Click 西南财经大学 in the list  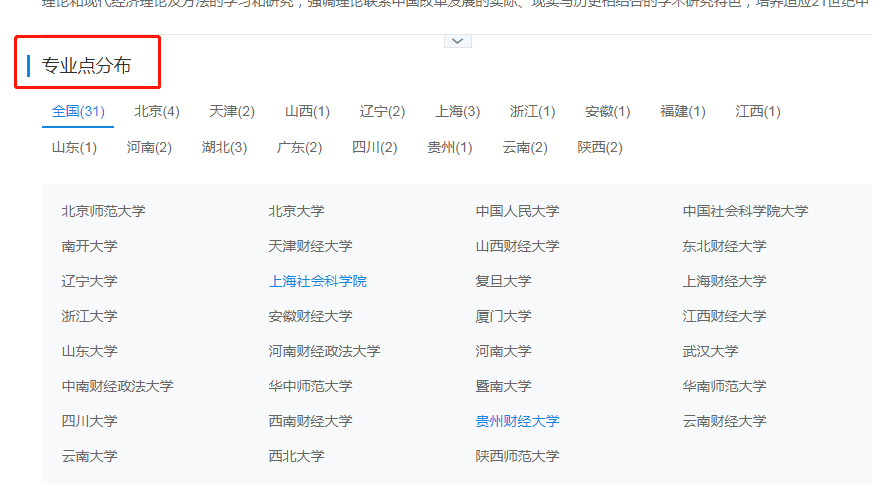(x=310, y=421)
